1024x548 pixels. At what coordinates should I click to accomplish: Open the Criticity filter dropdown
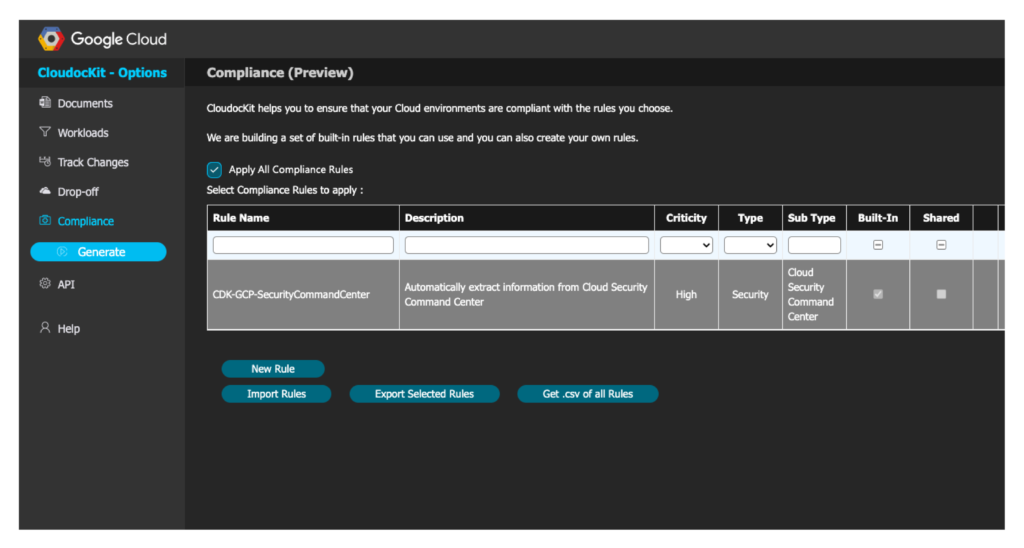pos(686,245)
